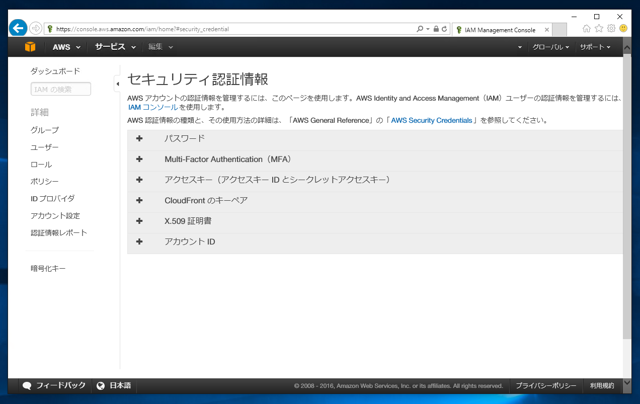640x404 pixels.
Task: Click the browser address bar URL
Action: tap(142, 29)
